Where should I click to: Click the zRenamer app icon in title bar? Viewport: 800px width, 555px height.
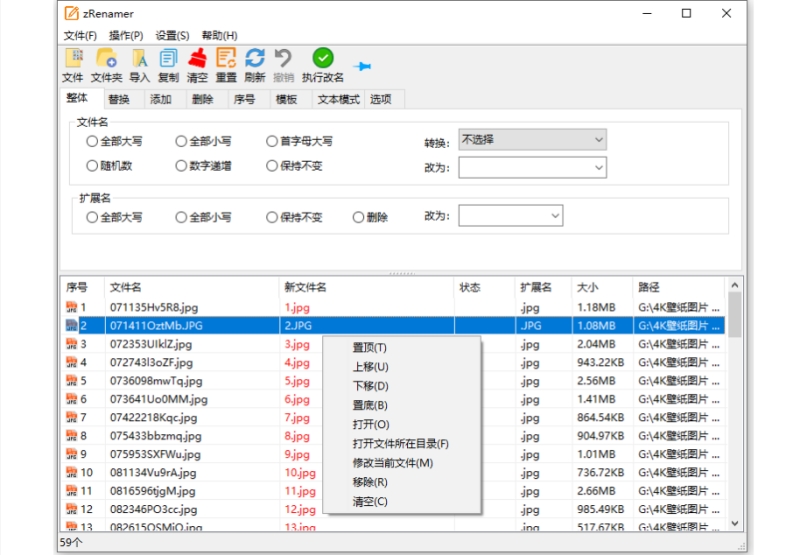tap(71, 13)
